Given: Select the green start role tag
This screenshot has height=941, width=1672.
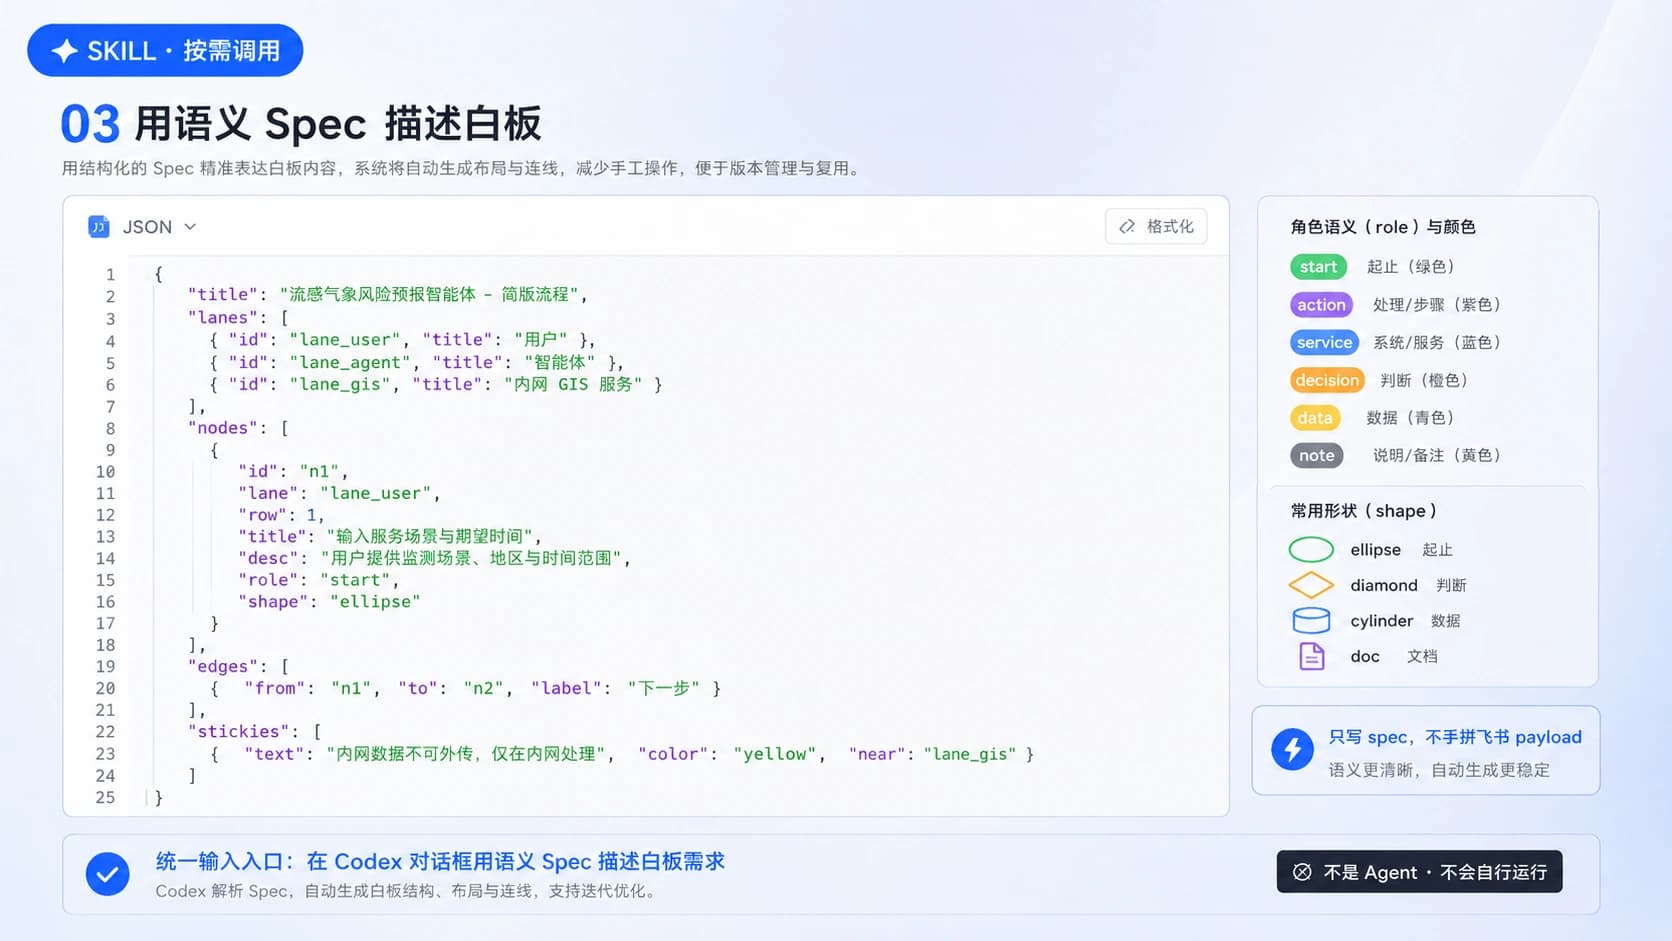Looking at the screenshot, I should [1318, 267].
